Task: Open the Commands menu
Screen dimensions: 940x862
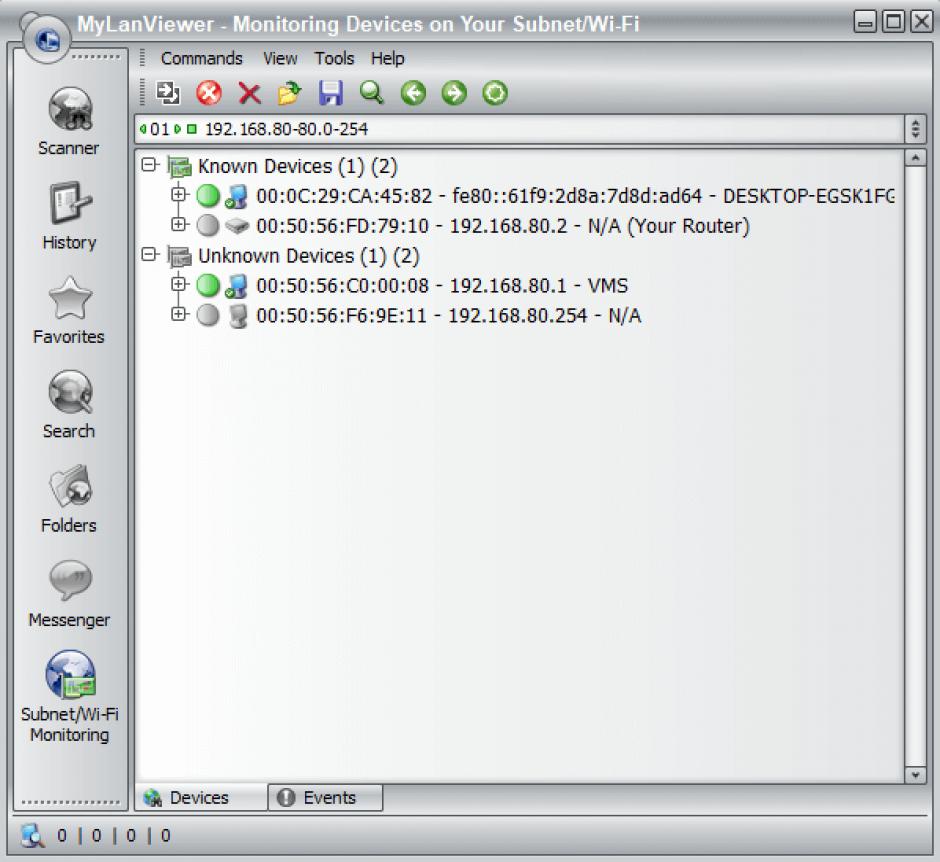Action: (201, 58)
